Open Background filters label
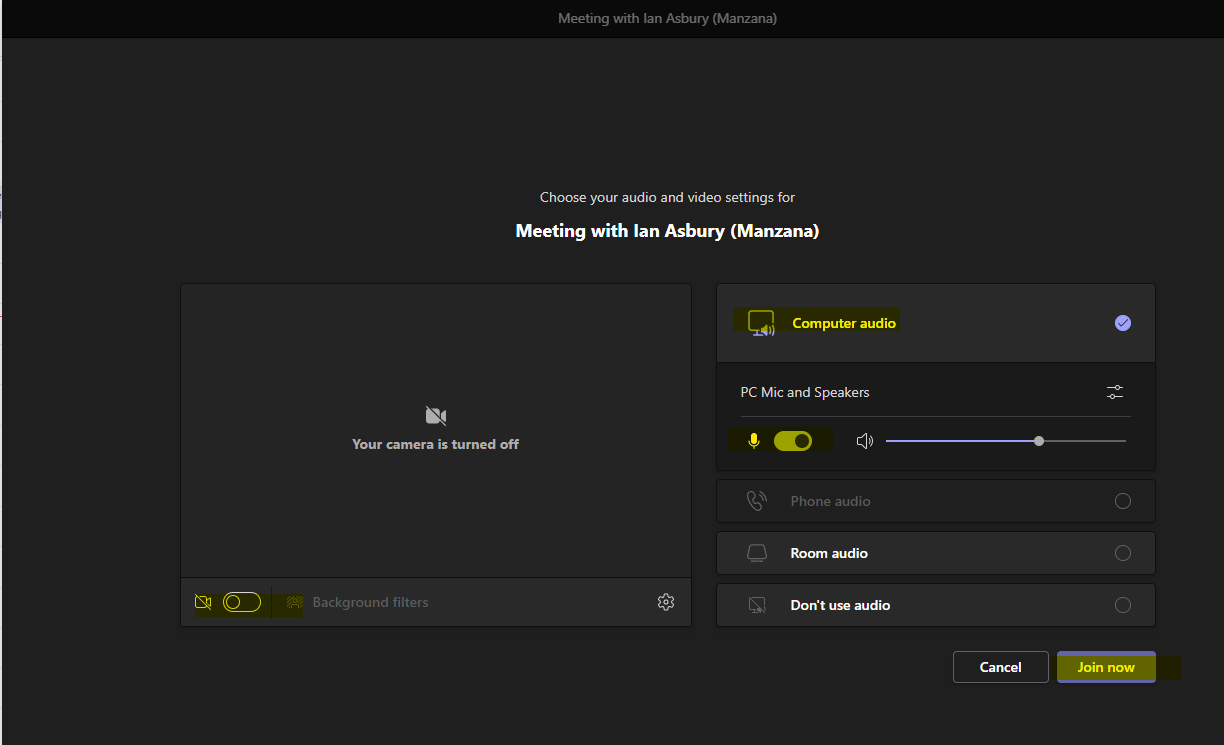This screenshot has width=1224, height=745. (370, 602)
